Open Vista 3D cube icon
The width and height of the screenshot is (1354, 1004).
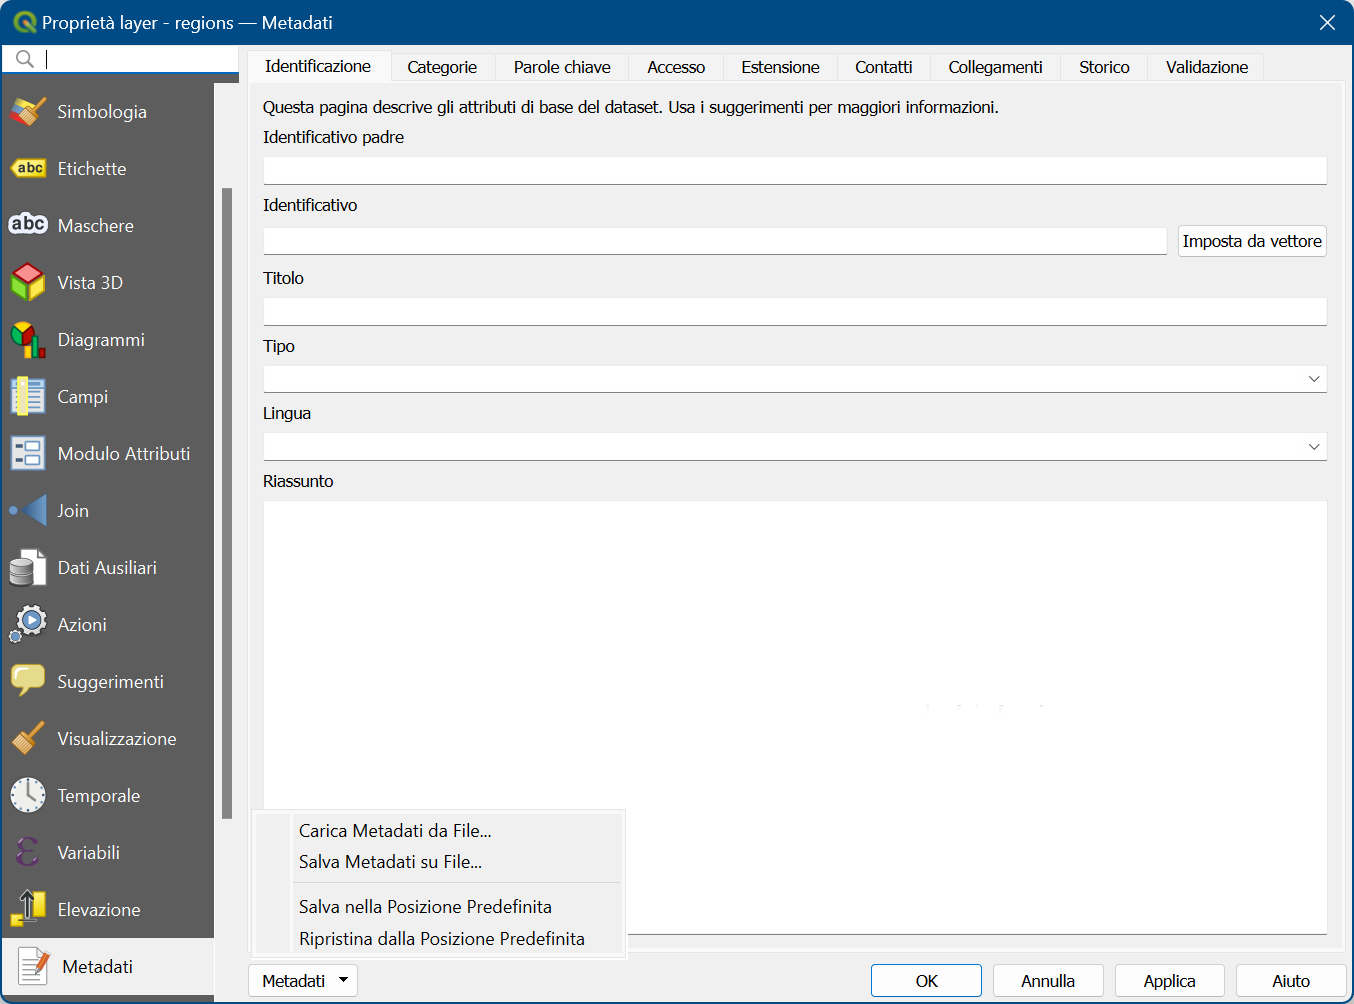pyautogui.click(x=28, y=282)
